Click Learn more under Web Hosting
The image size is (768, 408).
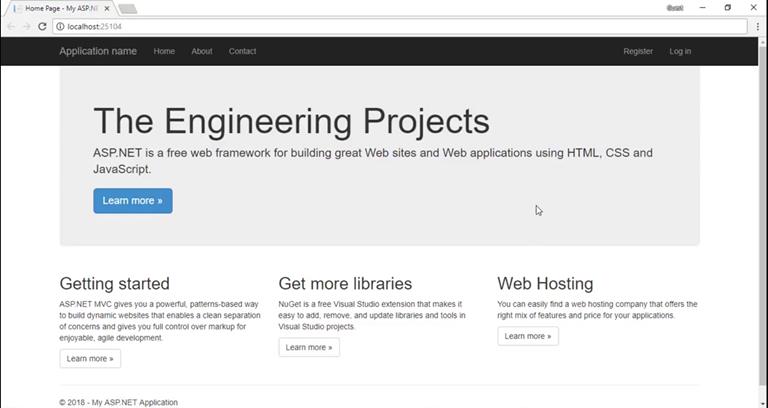click(528, 336)
